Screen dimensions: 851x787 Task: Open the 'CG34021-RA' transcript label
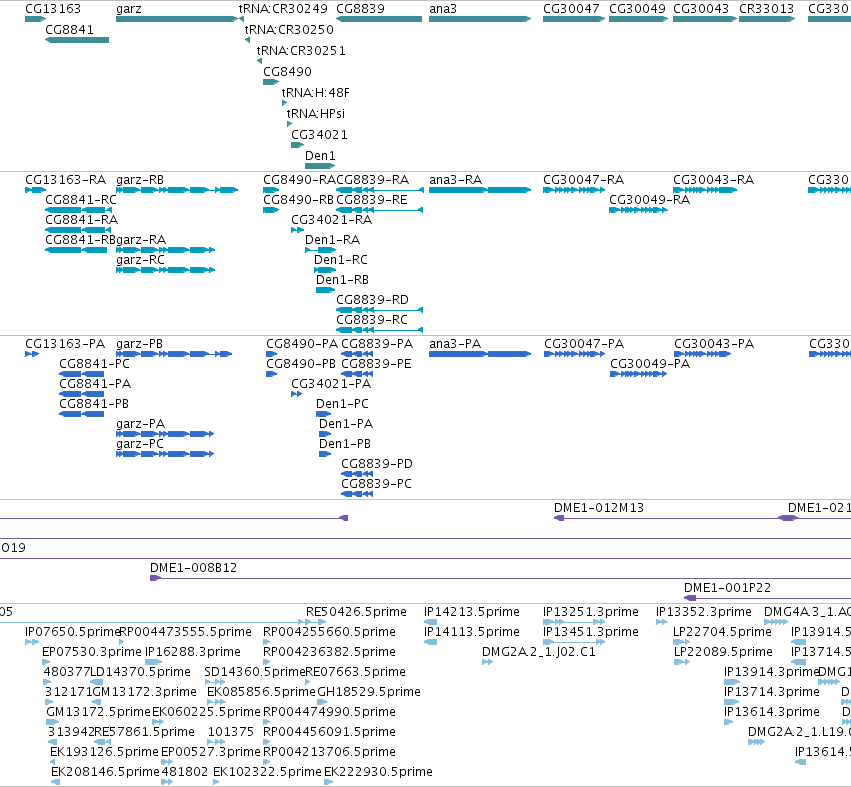pyautogui.click(x=332, y=220)
